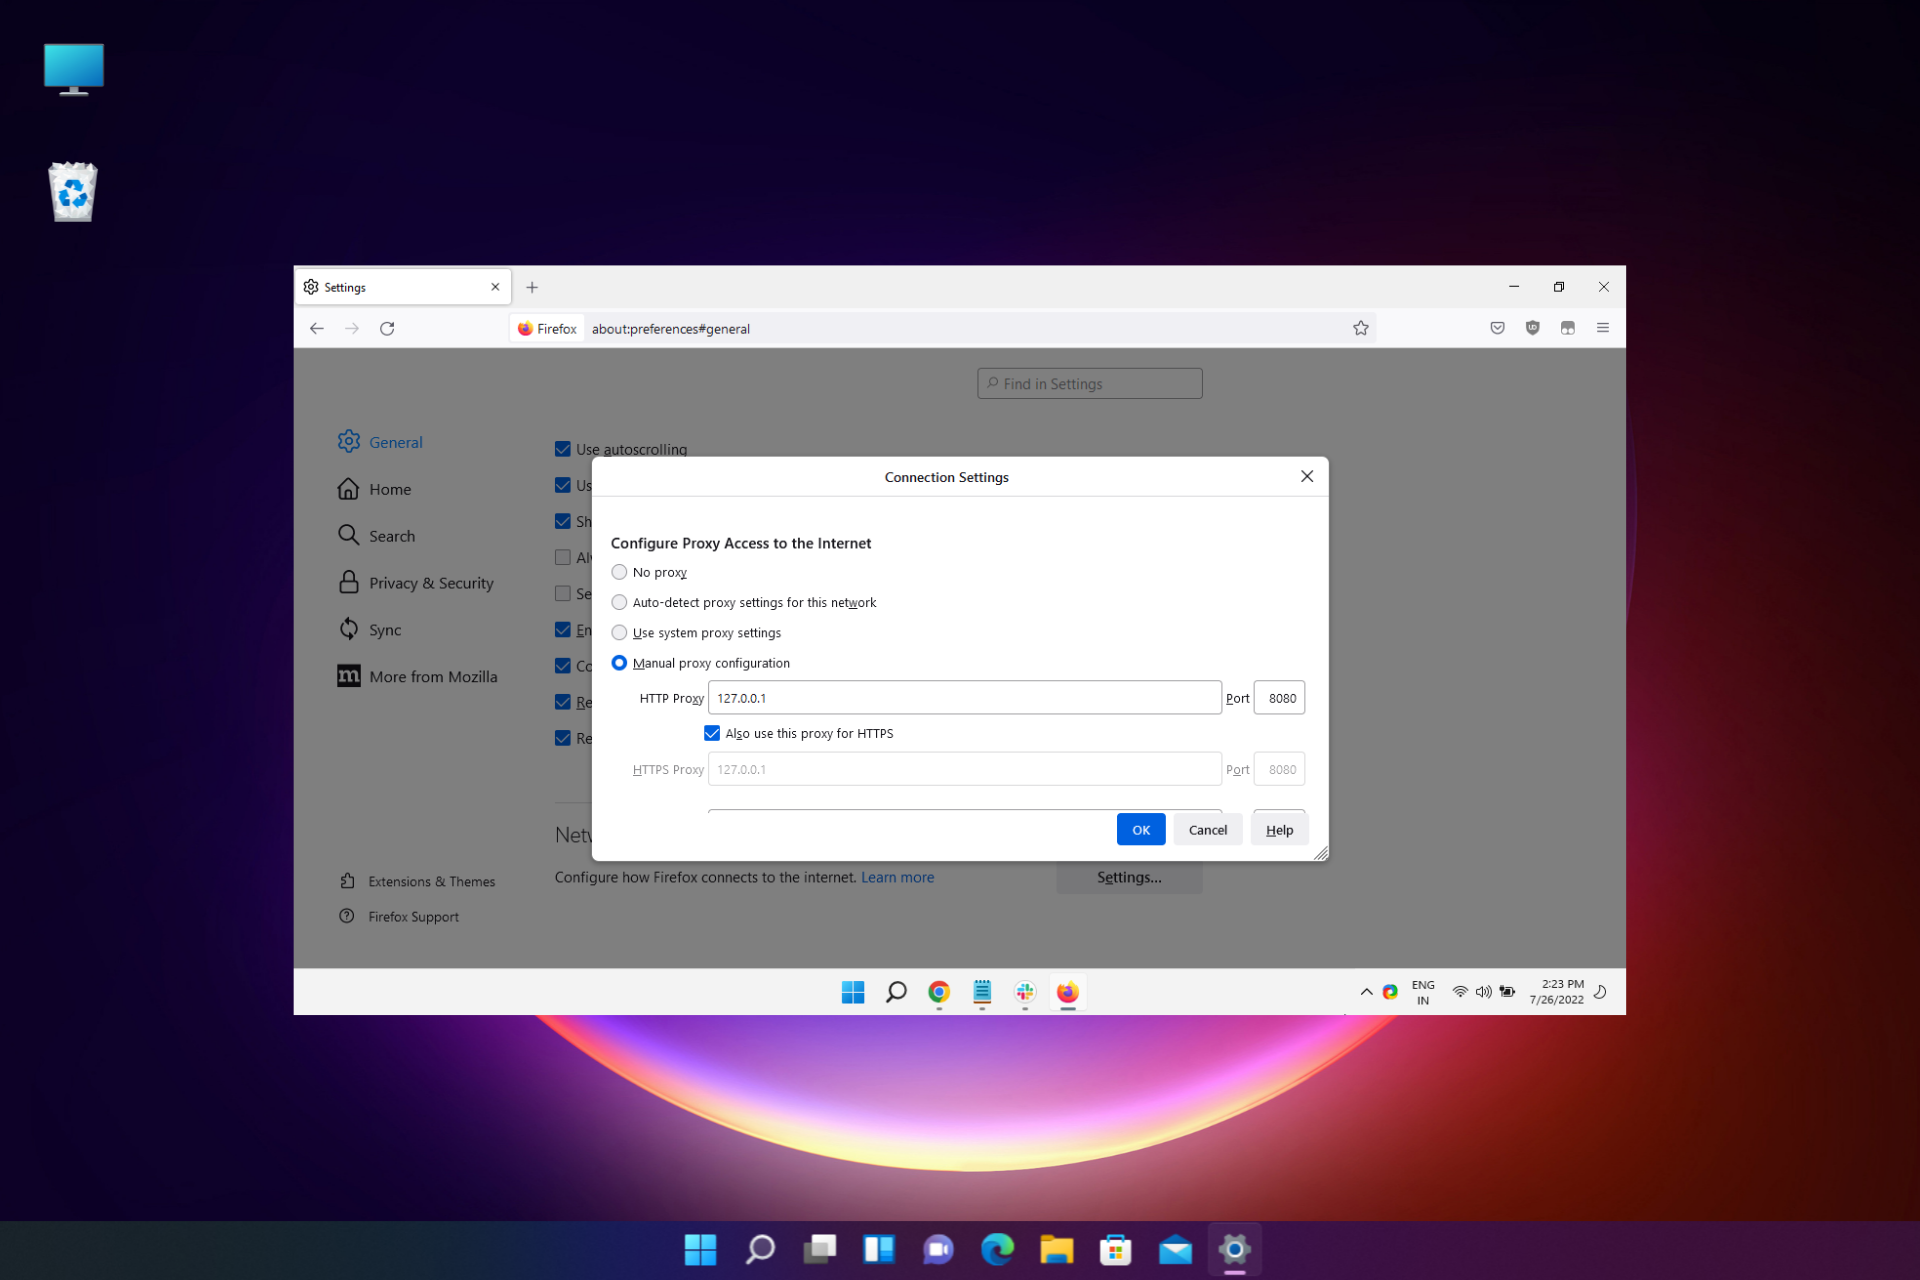Open Search on the bottom taskbar
1920x1280 pixels.
[760, 1249]
